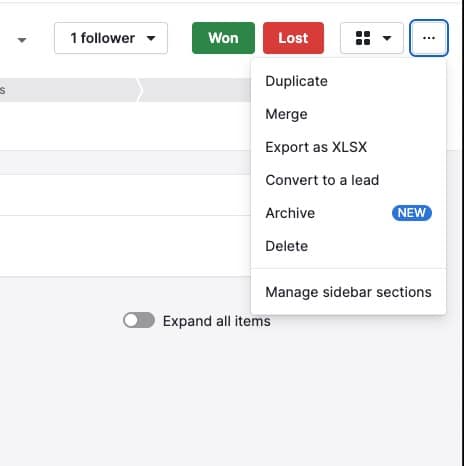Viewport: 464px width, 466px height.
Task: Click the pipeline stage chevron segment
Action: (70, 90)
